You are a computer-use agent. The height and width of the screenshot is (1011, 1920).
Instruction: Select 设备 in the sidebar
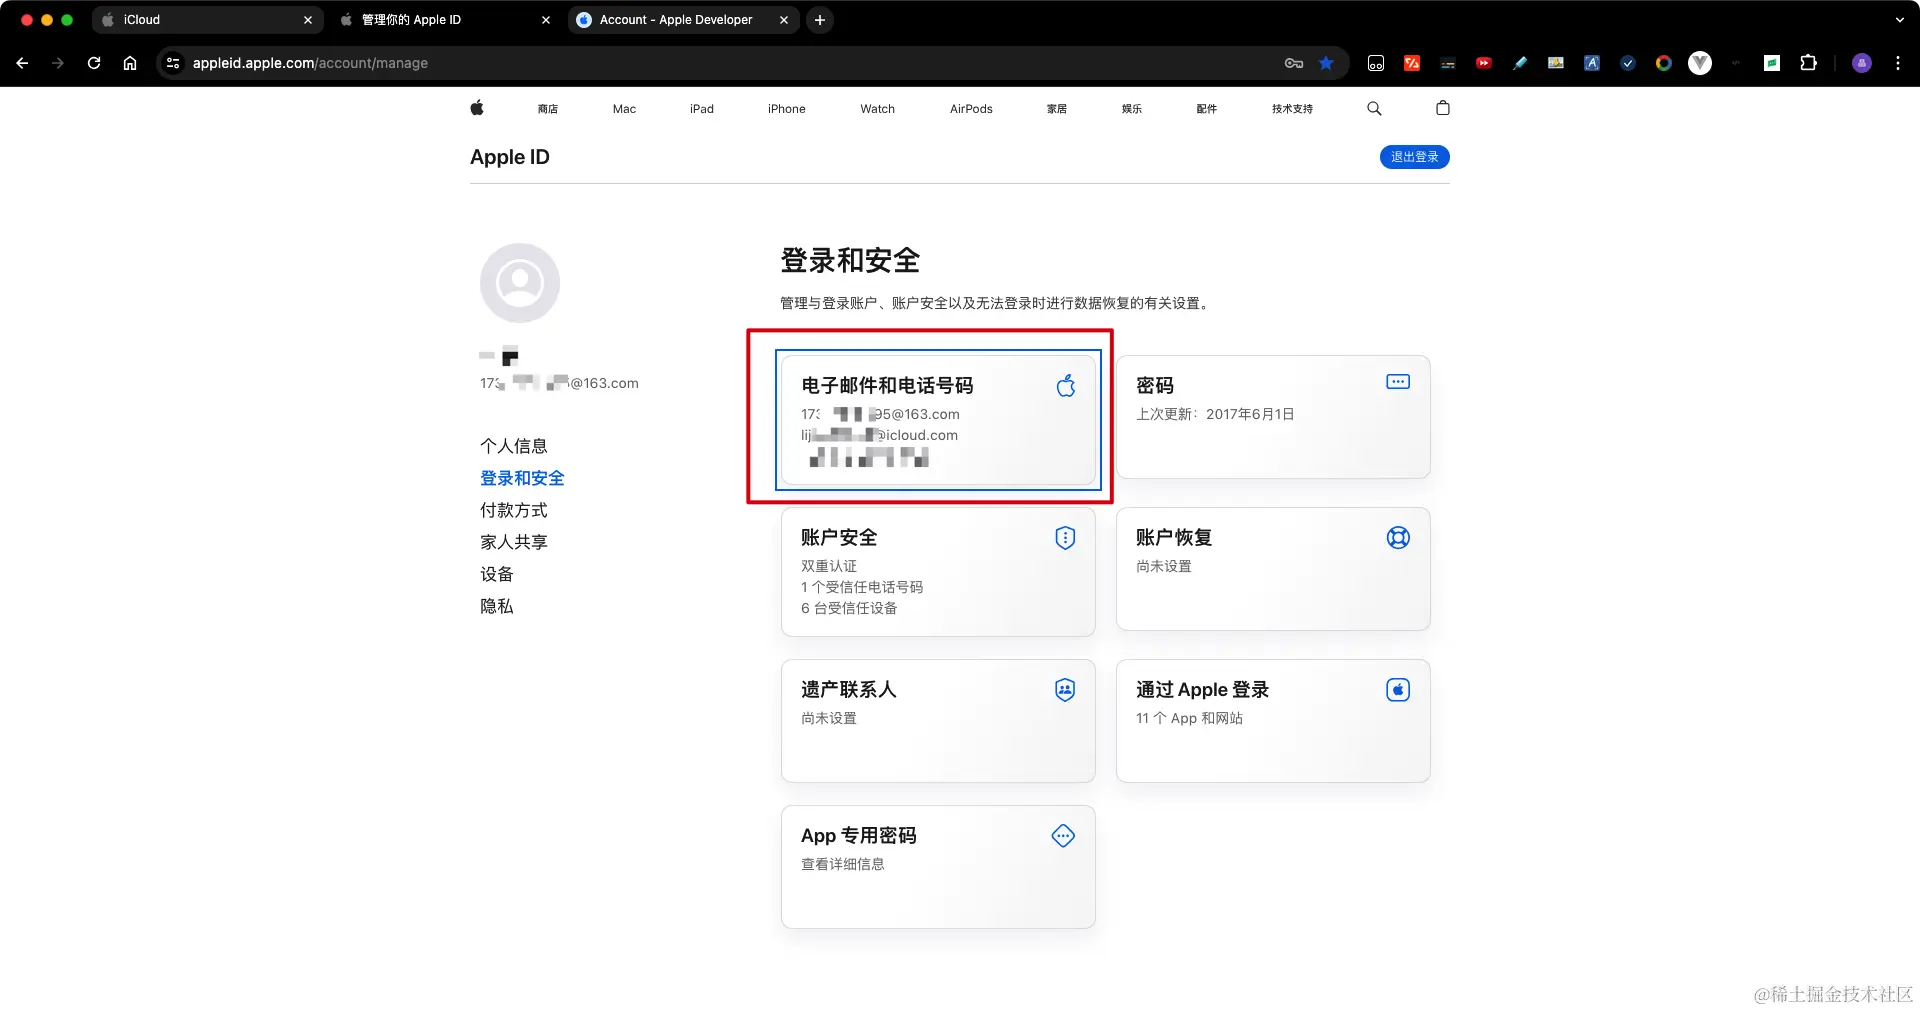[x=497, y=574]
